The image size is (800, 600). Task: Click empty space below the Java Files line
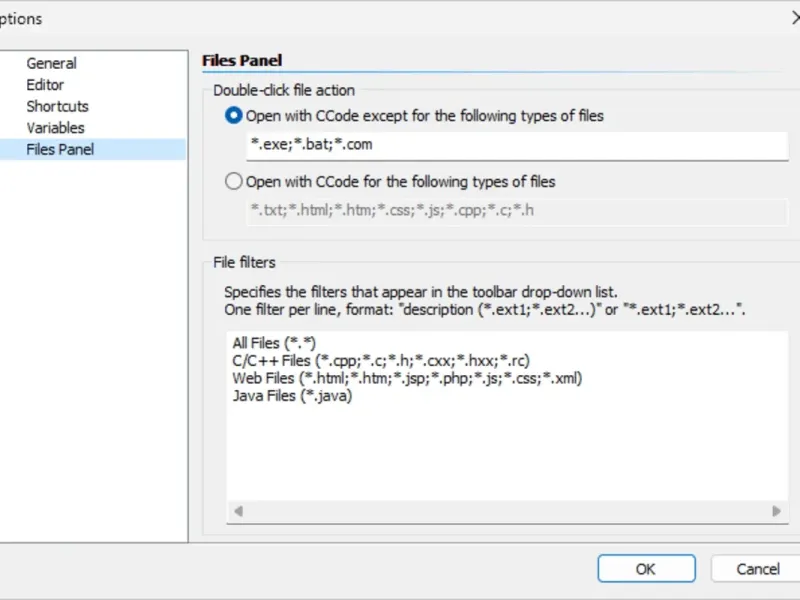tap(506, 450)
